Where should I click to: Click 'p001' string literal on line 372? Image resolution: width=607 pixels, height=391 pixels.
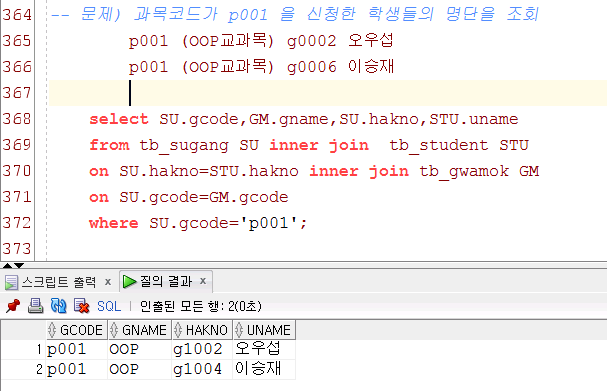click(x=269, y=223)
